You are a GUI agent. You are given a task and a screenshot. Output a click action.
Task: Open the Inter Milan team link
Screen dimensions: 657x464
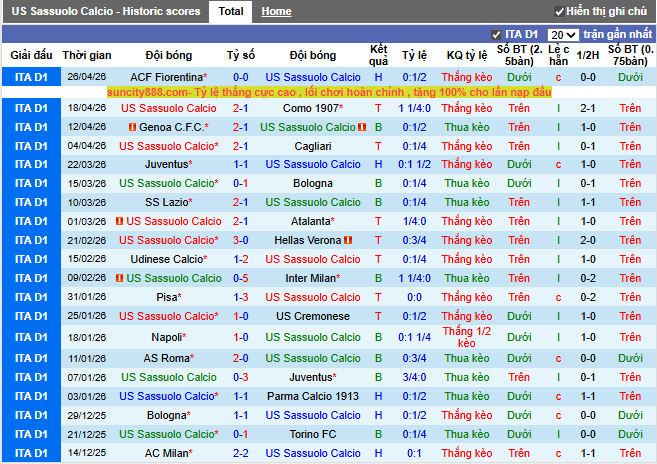click(x=310, y=278)
